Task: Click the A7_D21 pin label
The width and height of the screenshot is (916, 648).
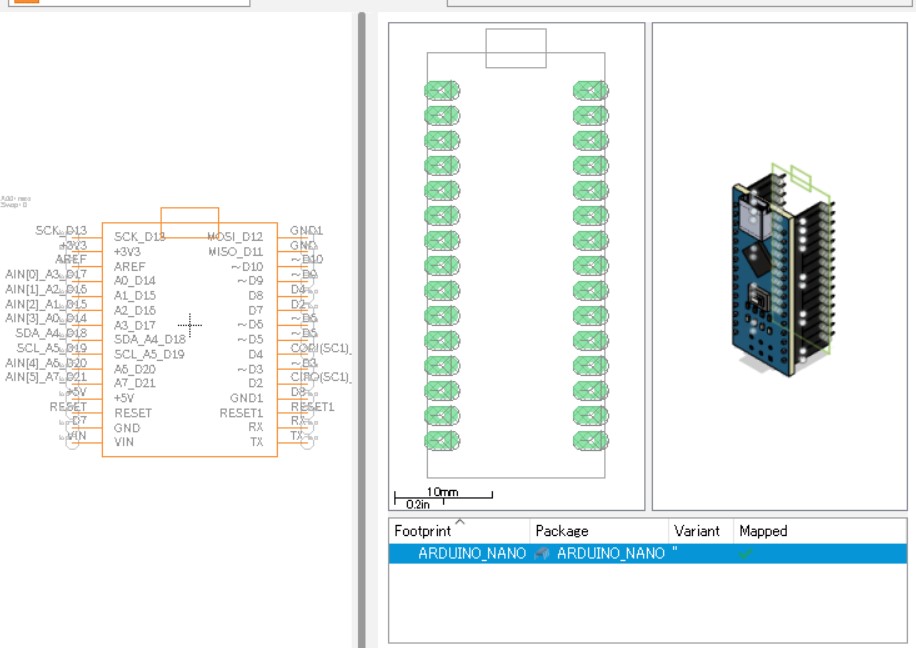Action: [x=134, y=383]
